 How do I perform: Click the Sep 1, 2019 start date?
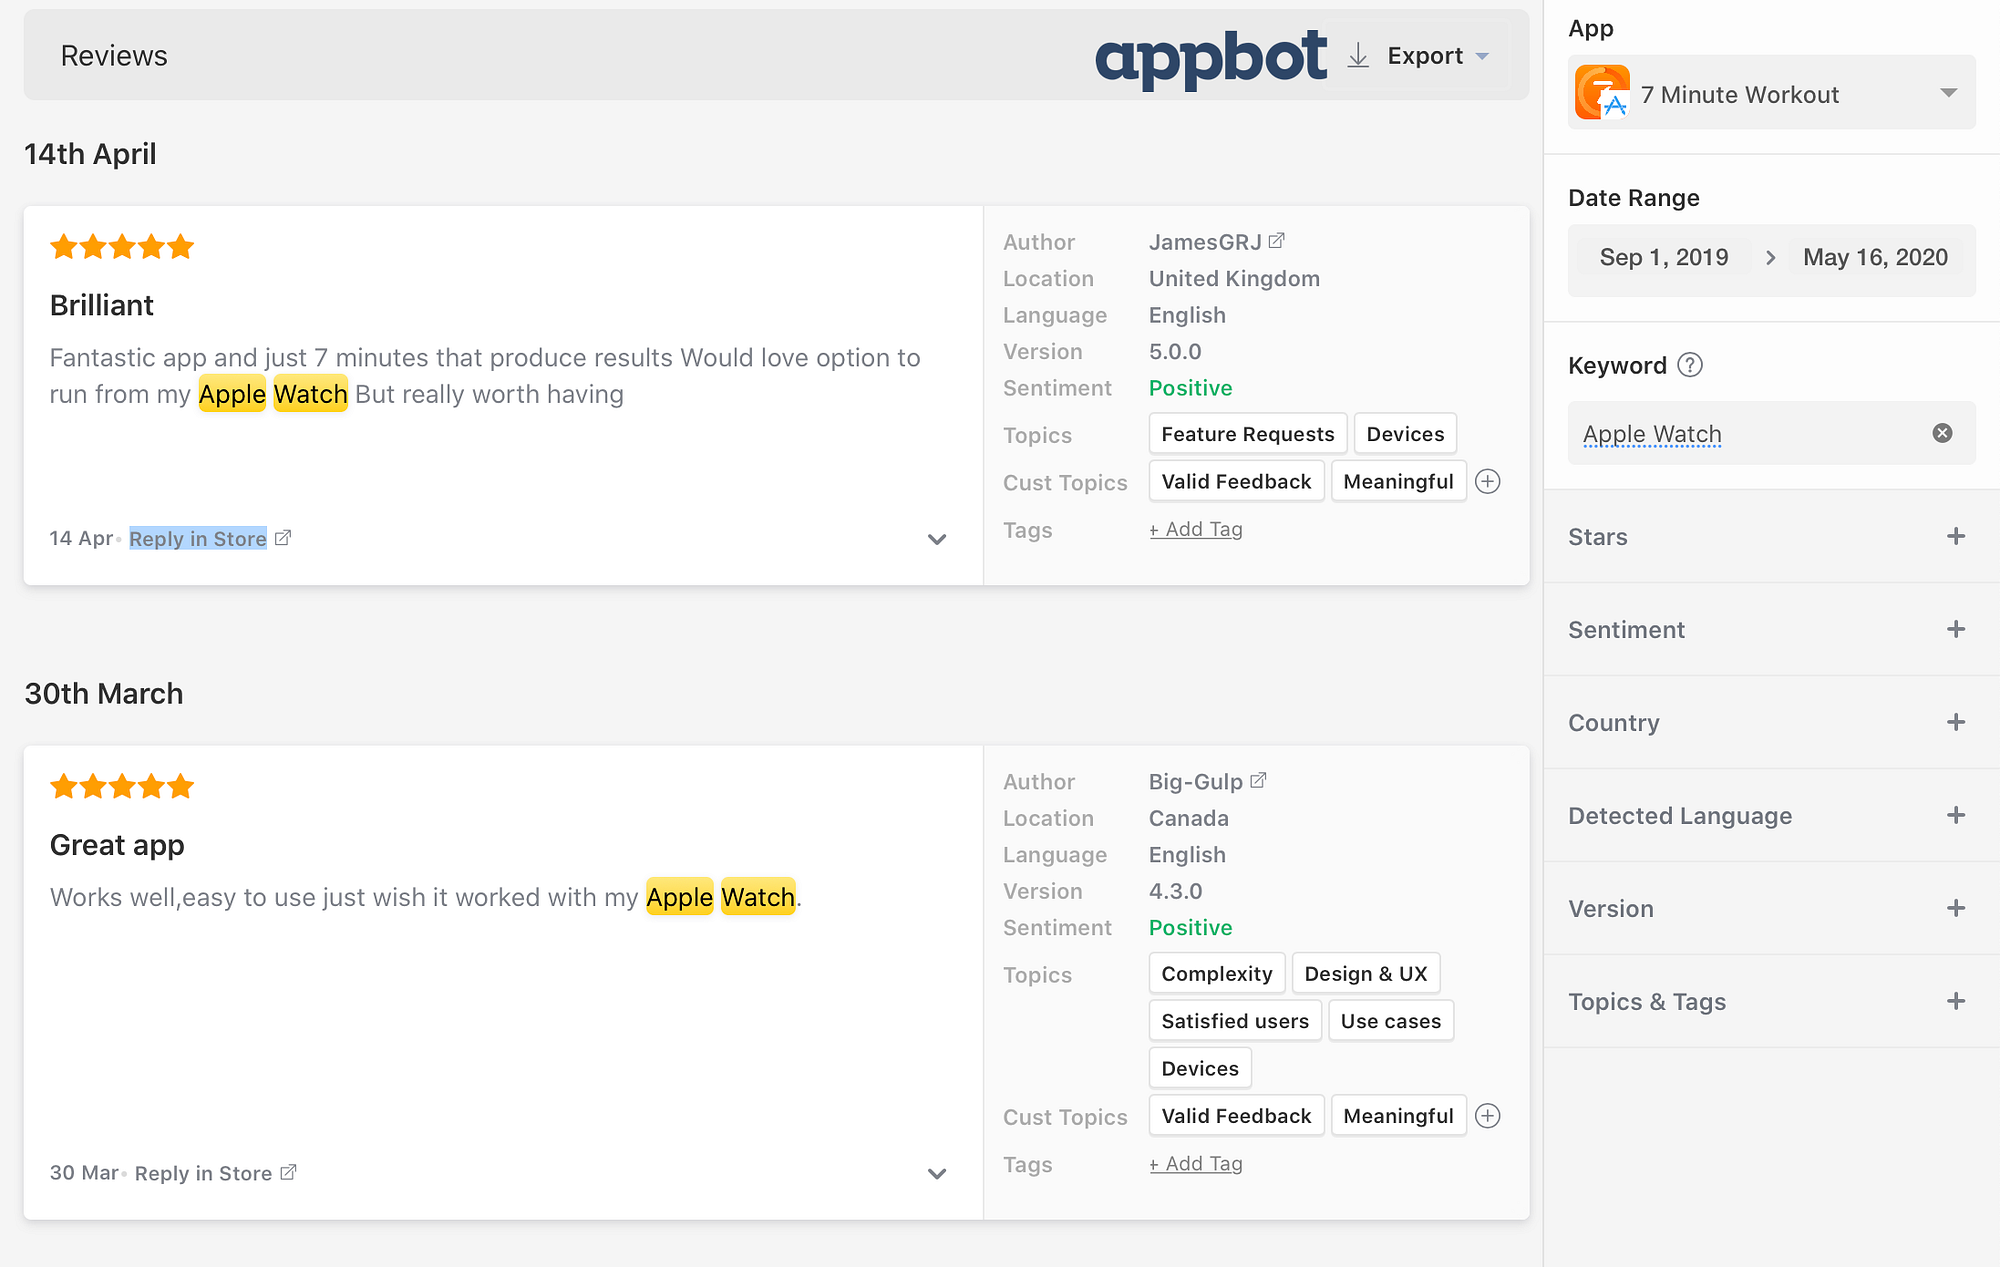point(1663,258)
